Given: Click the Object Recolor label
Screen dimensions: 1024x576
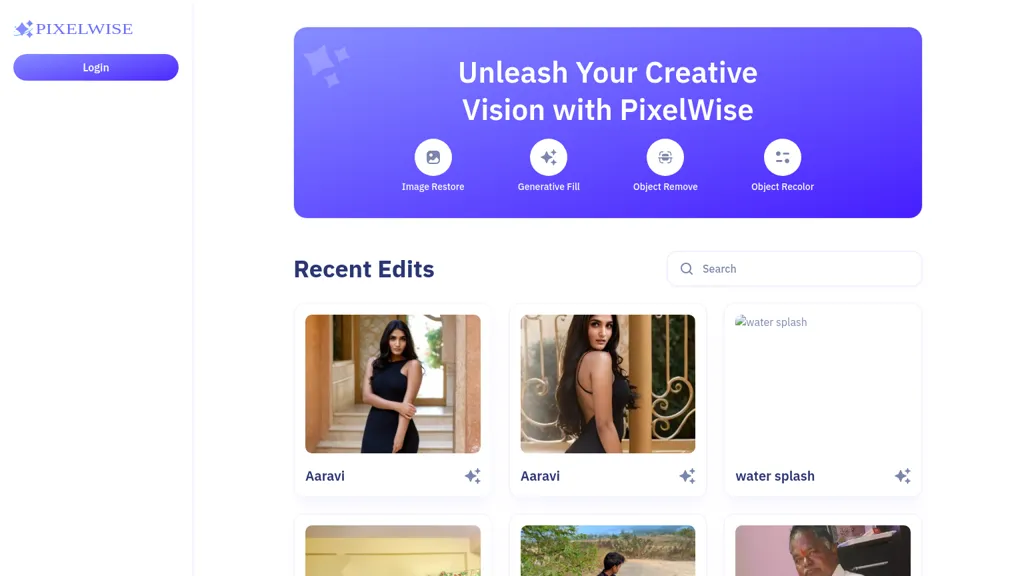Looking at the screenshot, I should click(782, 187).
